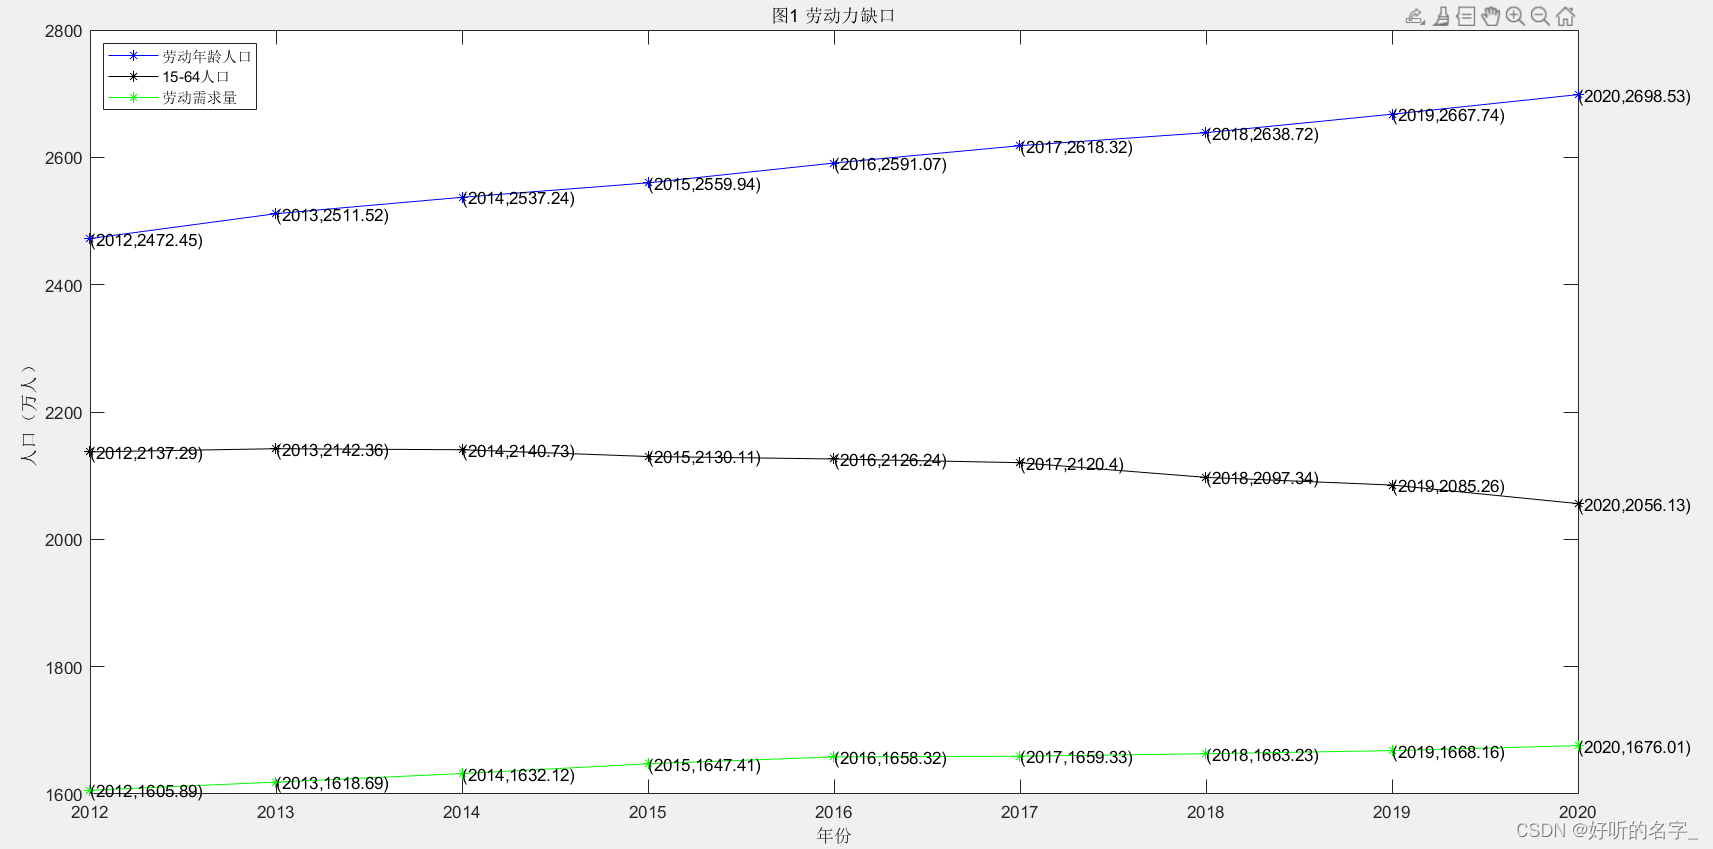Click y-axis tick label 1800
Image resolution: width=1713 pixels, height=849 pixels.
pos(64,668)
